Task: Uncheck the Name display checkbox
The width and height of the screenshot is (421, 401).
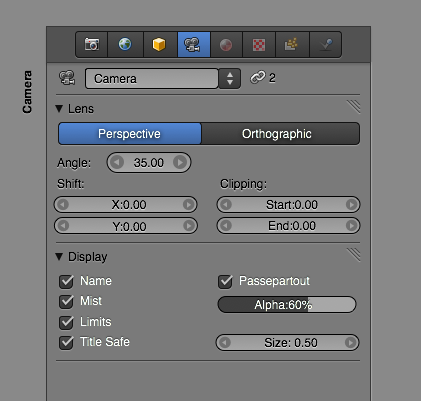Action: [x=66, y=281]
